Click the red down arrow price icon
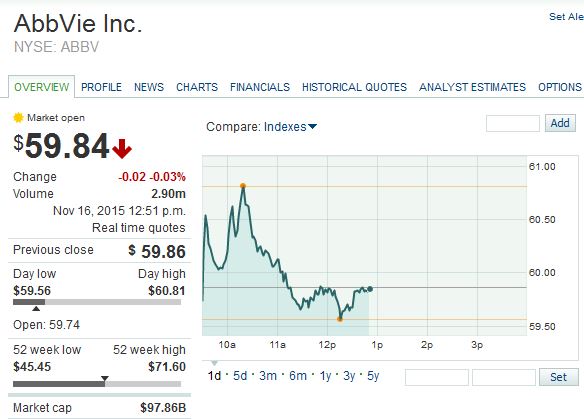Screen dimensions: 584x419 tap(122, 148)
